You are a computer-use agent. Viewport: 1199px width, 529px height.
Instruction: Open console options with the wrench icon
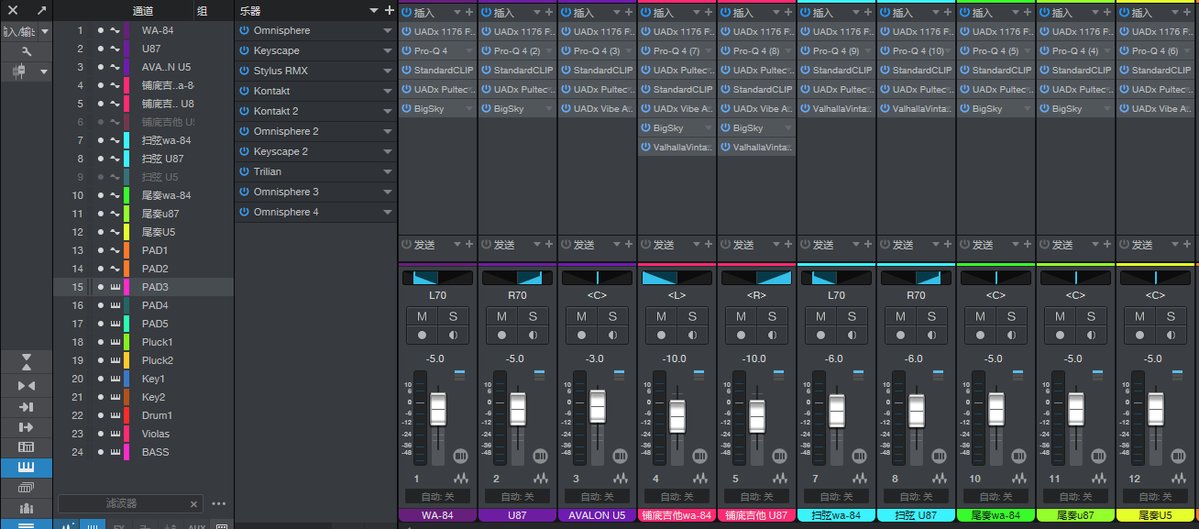point(26,51)
